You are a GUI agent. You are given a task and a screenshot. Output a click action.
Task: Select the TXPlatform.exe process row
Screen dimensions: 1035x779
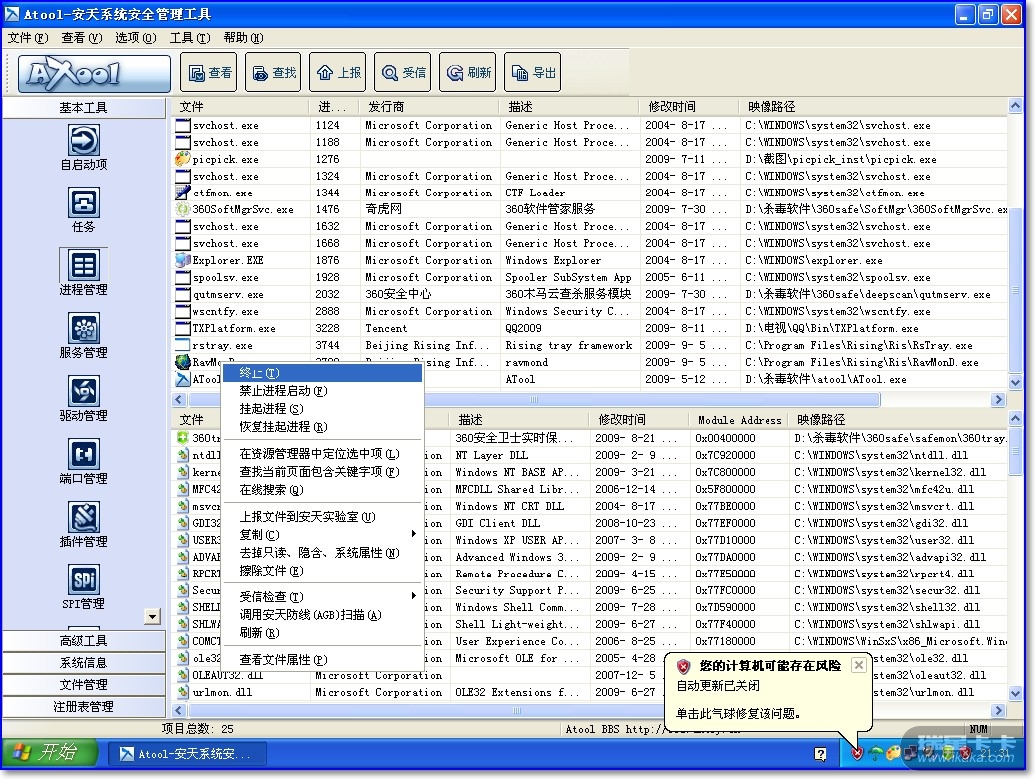point(591,328)
